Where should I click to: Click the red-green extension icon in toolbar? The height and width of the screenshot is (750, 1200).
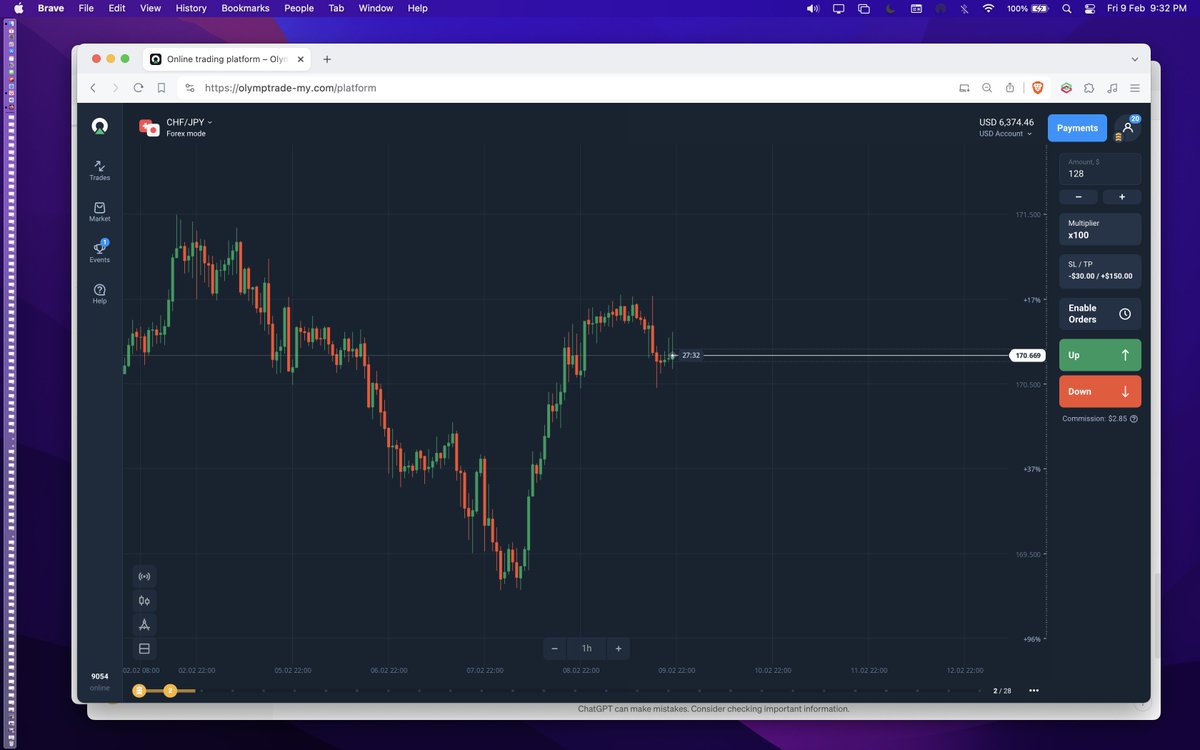coord(1066,88)
